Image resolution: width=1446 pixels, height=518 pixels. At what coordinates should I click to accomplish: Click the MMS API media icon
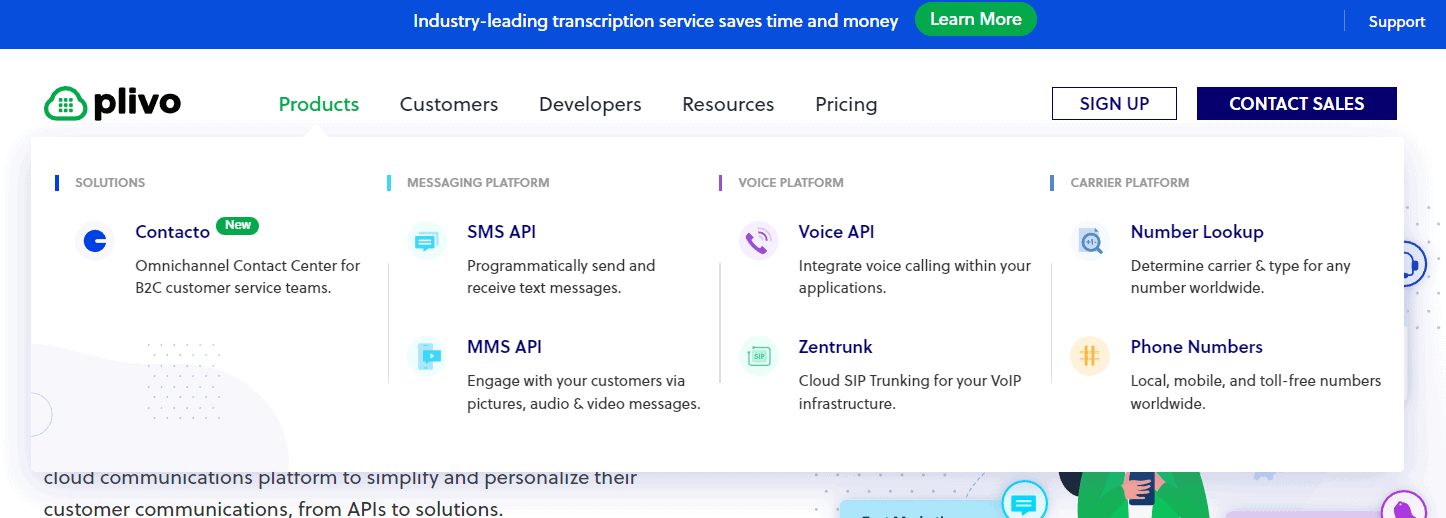(426, 356)
